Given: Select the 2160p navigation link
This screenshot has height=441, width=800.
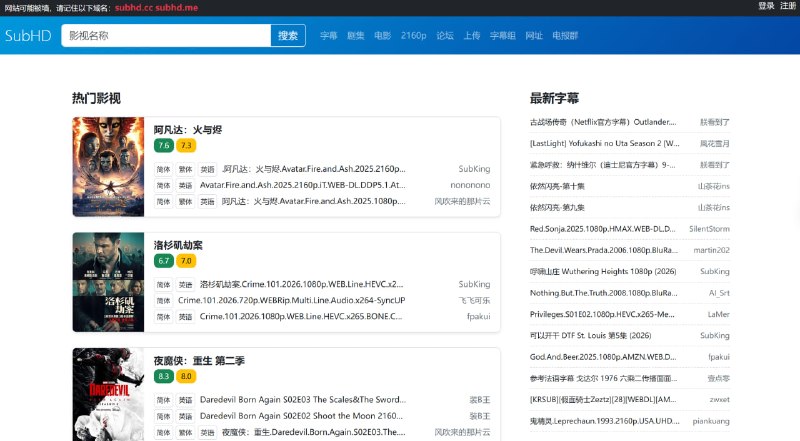Looking at the screenshot, I should [413, 36].
